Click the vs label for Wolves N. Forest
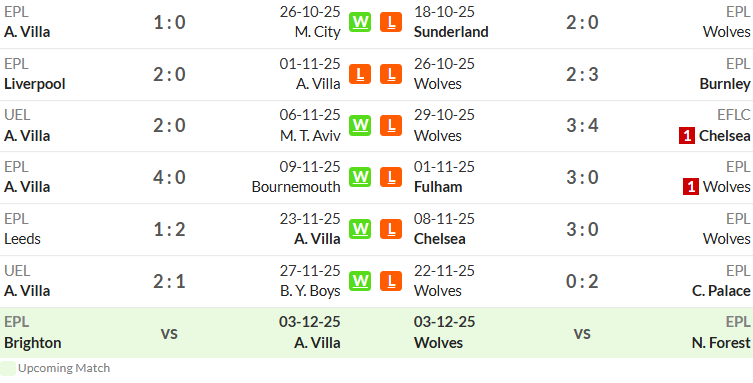This screenshot has width=753, height=383. pos(582,333)
